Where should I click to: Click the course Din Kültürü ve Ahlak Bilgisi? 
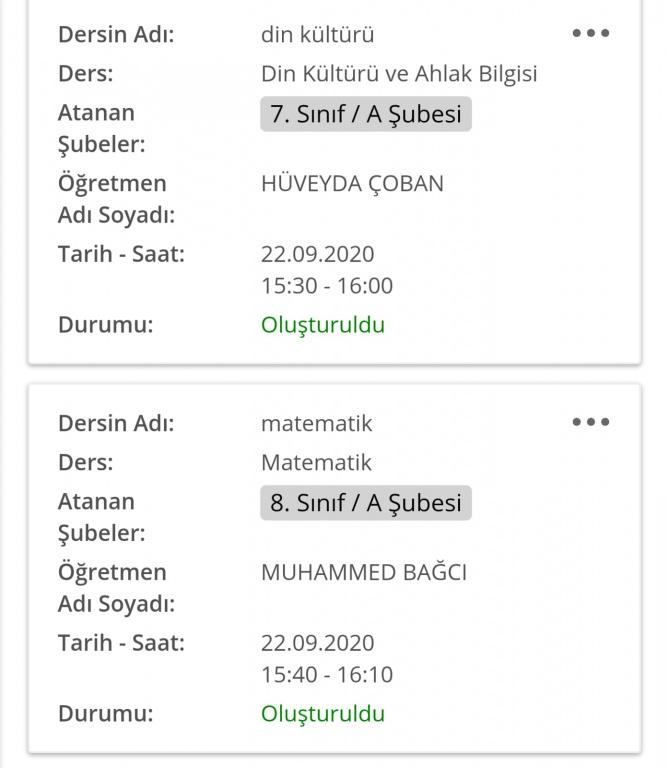click(399, 74)
